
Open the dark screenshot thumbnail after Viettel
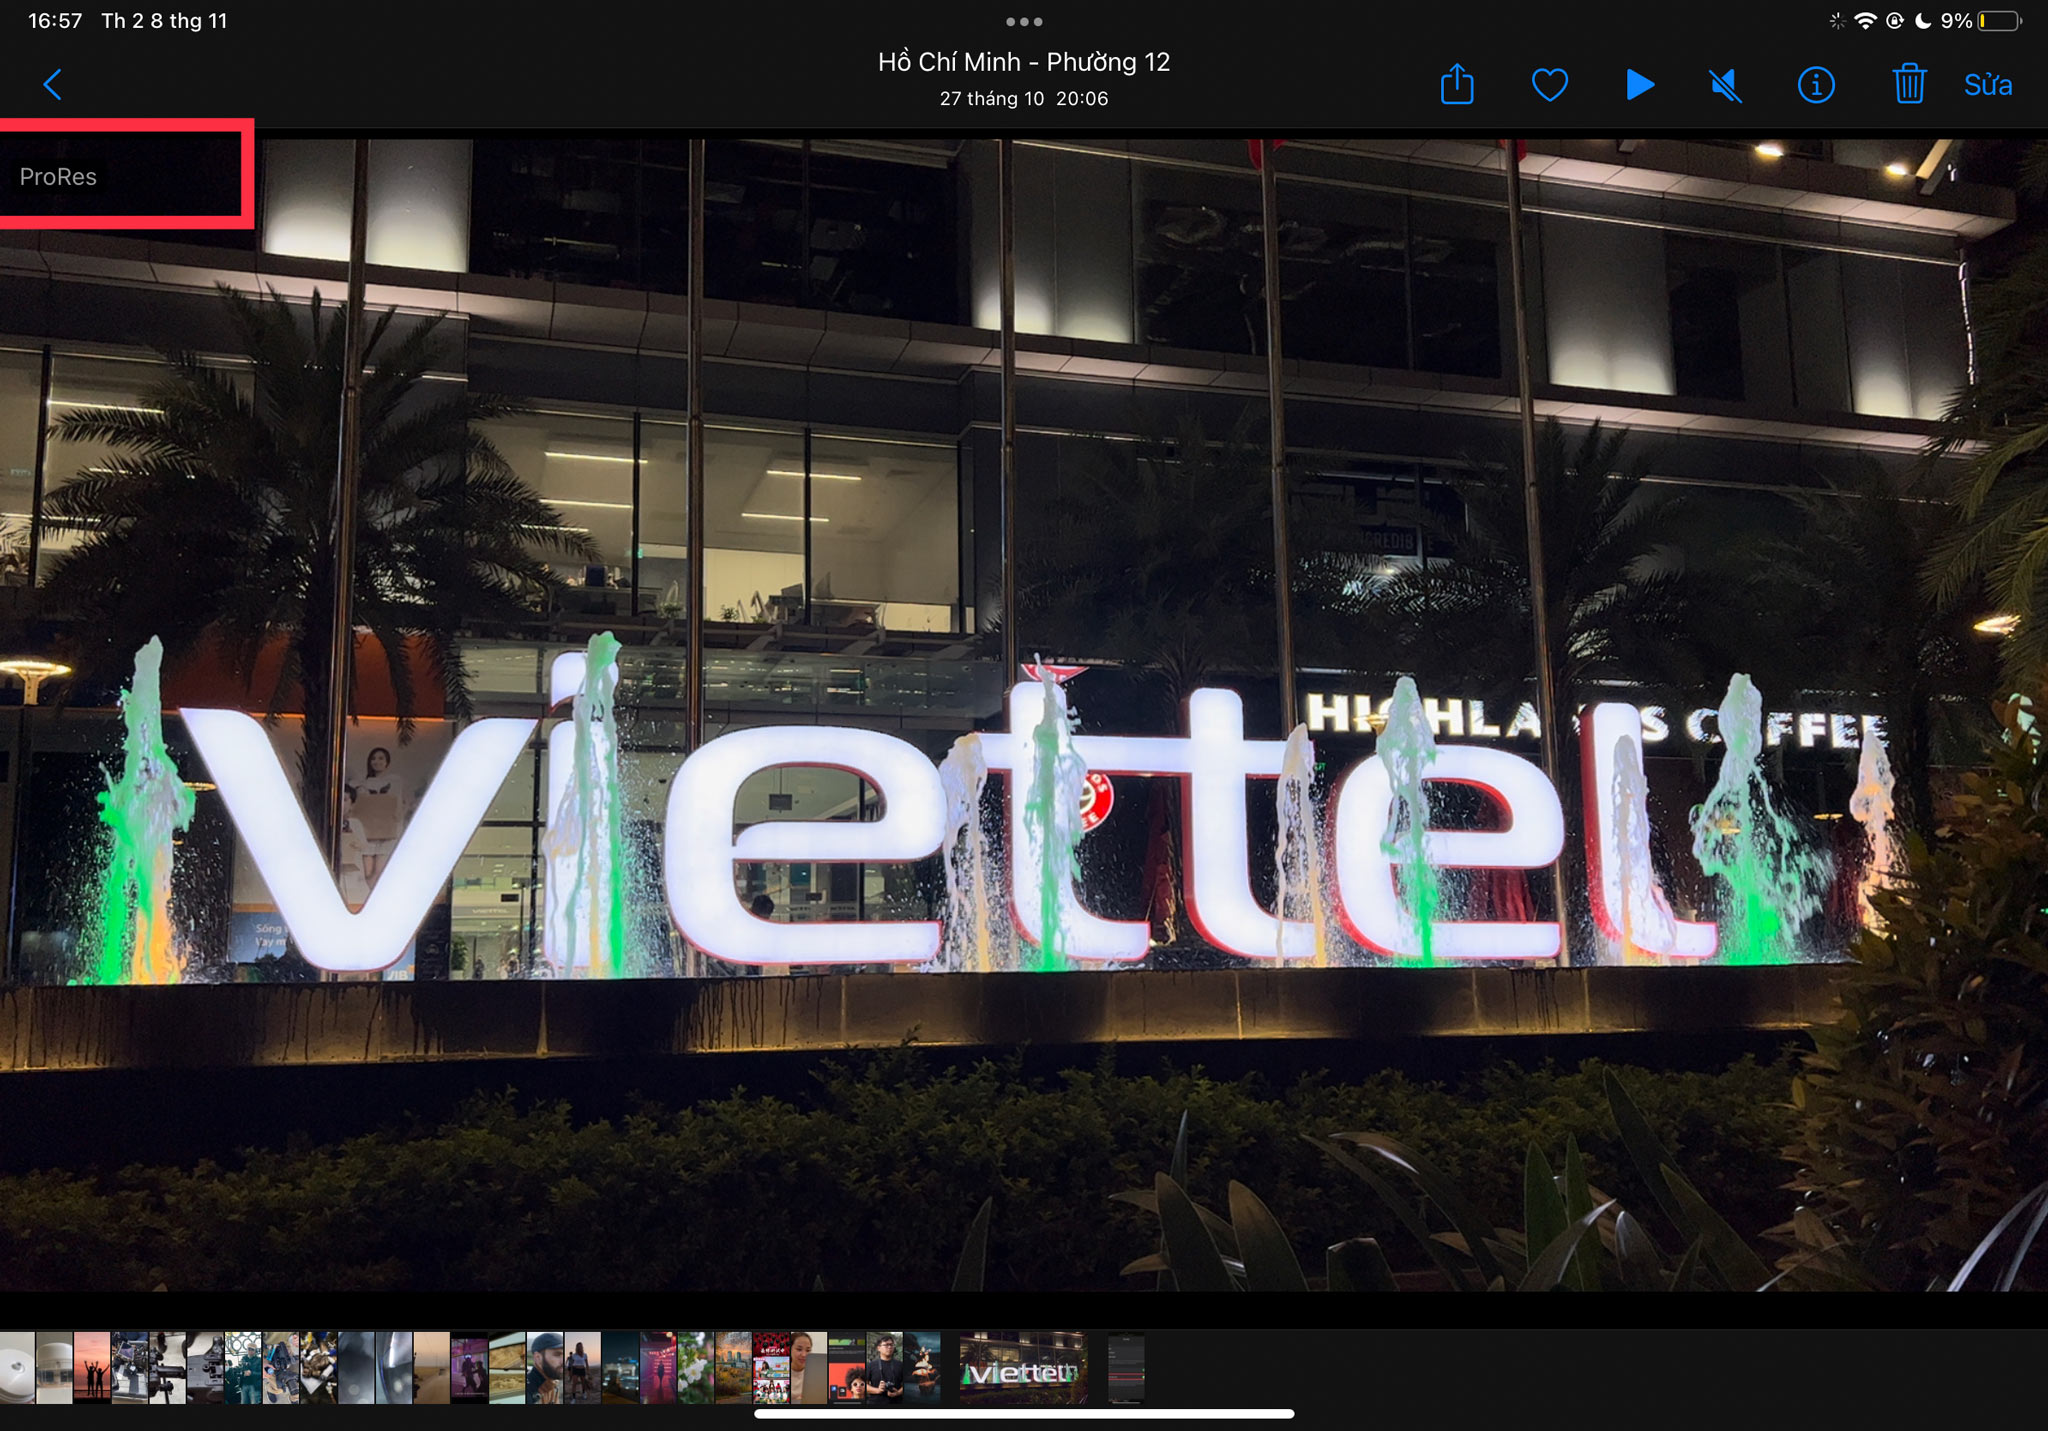tap(1126, 1367)
